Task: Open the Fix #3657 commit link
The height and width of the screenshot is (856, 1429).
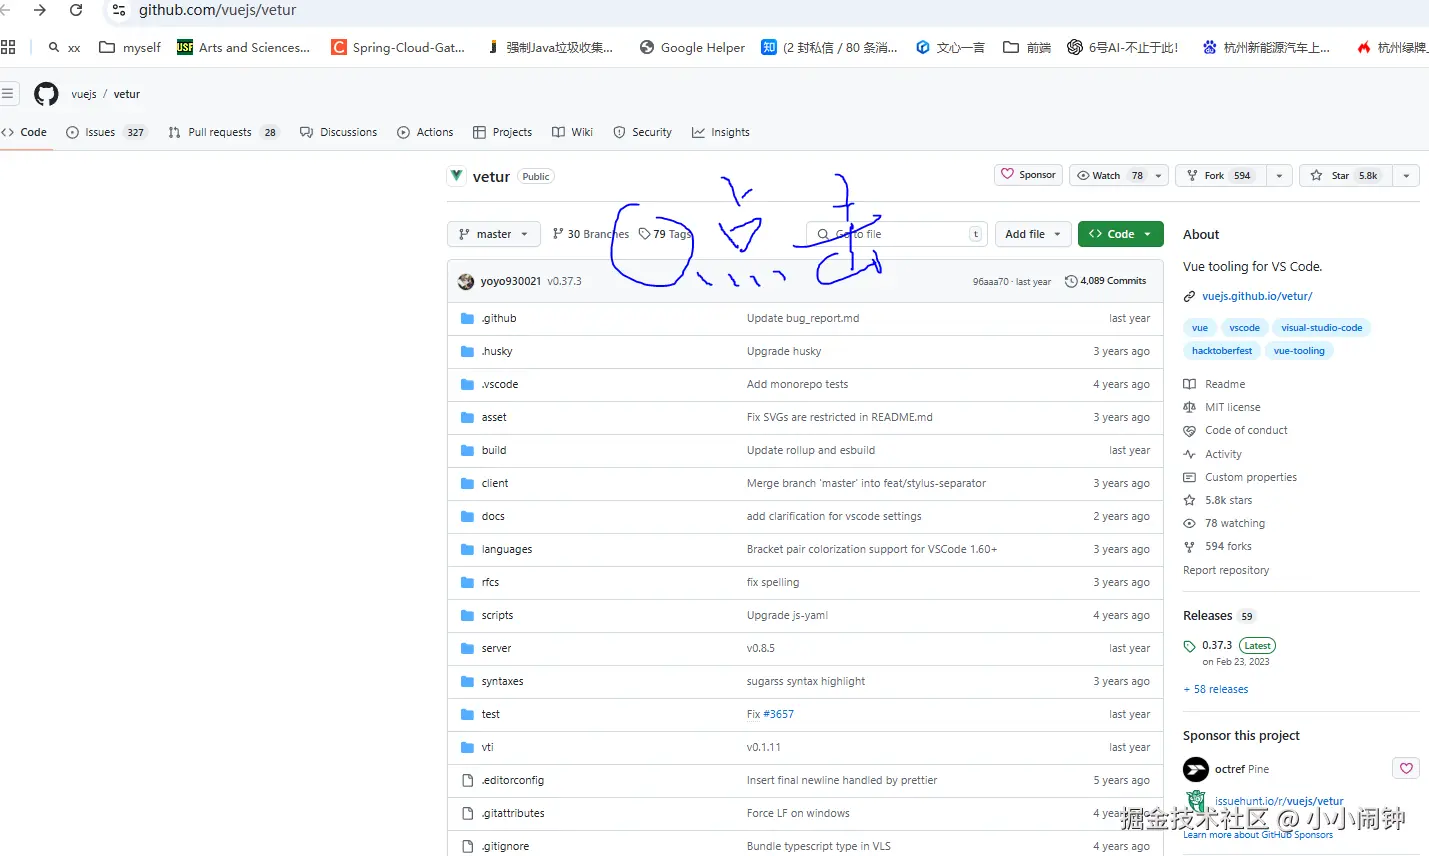Action: (x=770, y=714)
